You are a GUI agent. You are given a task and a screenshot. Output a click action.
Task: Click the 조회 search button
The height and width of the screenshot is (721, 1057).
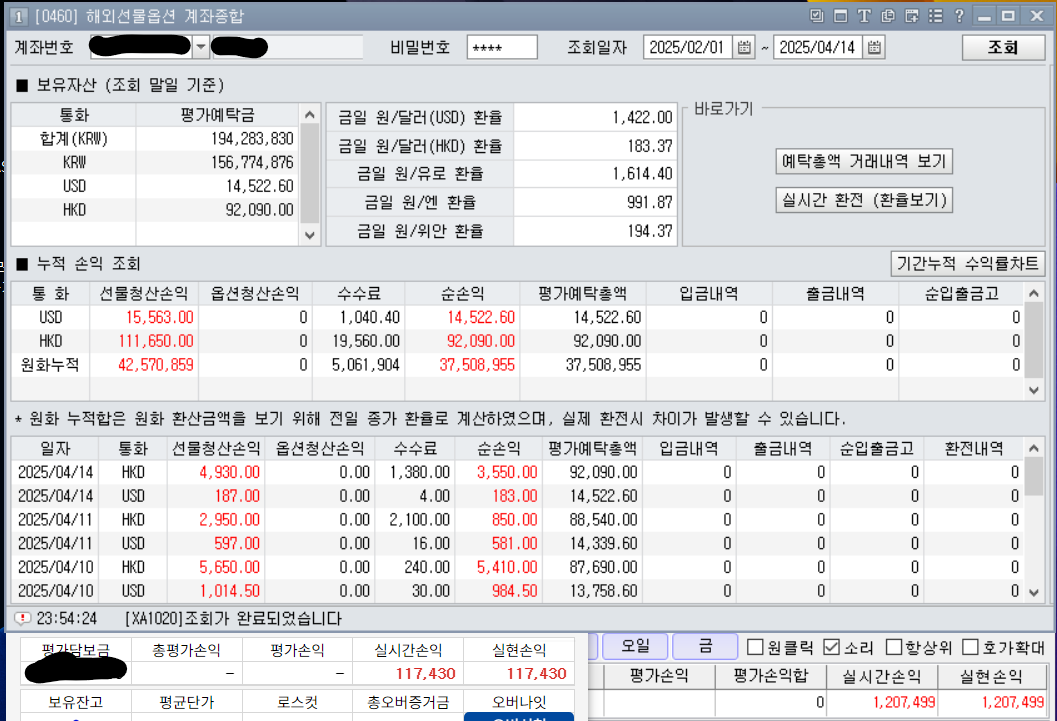coord(1003,47)
